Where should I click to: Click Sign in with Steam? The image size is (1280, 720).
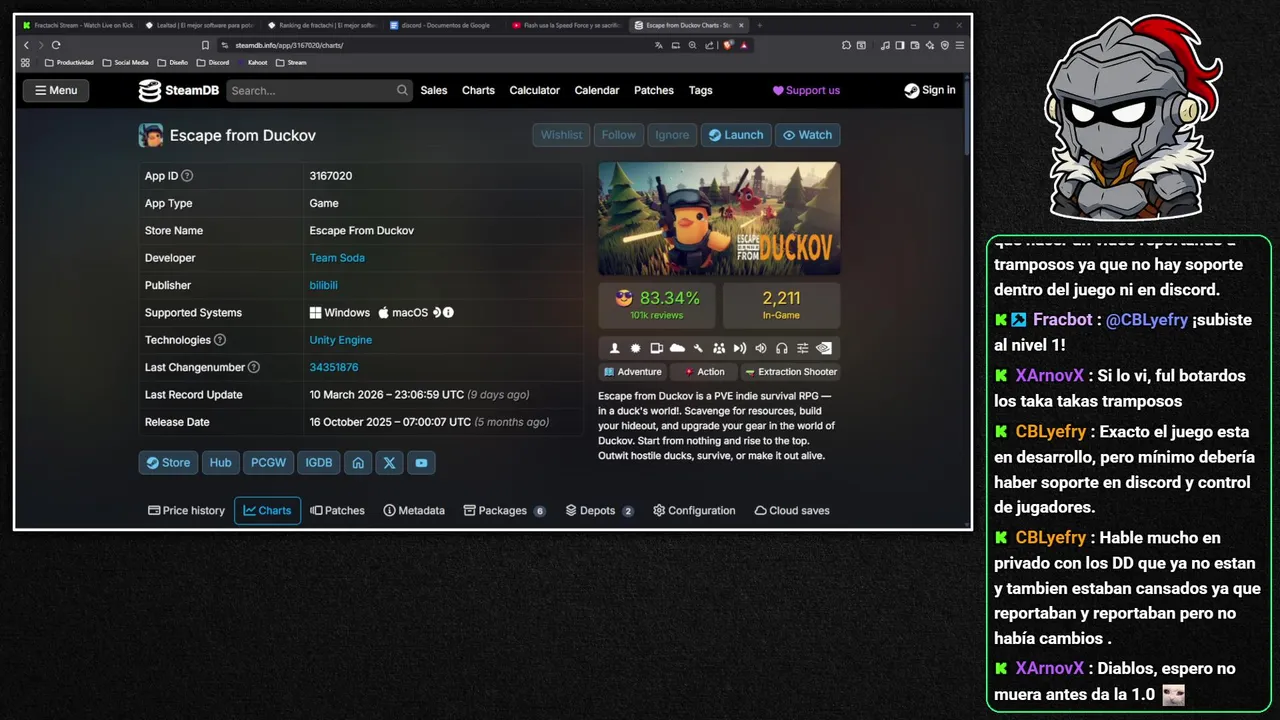[930, 90]
